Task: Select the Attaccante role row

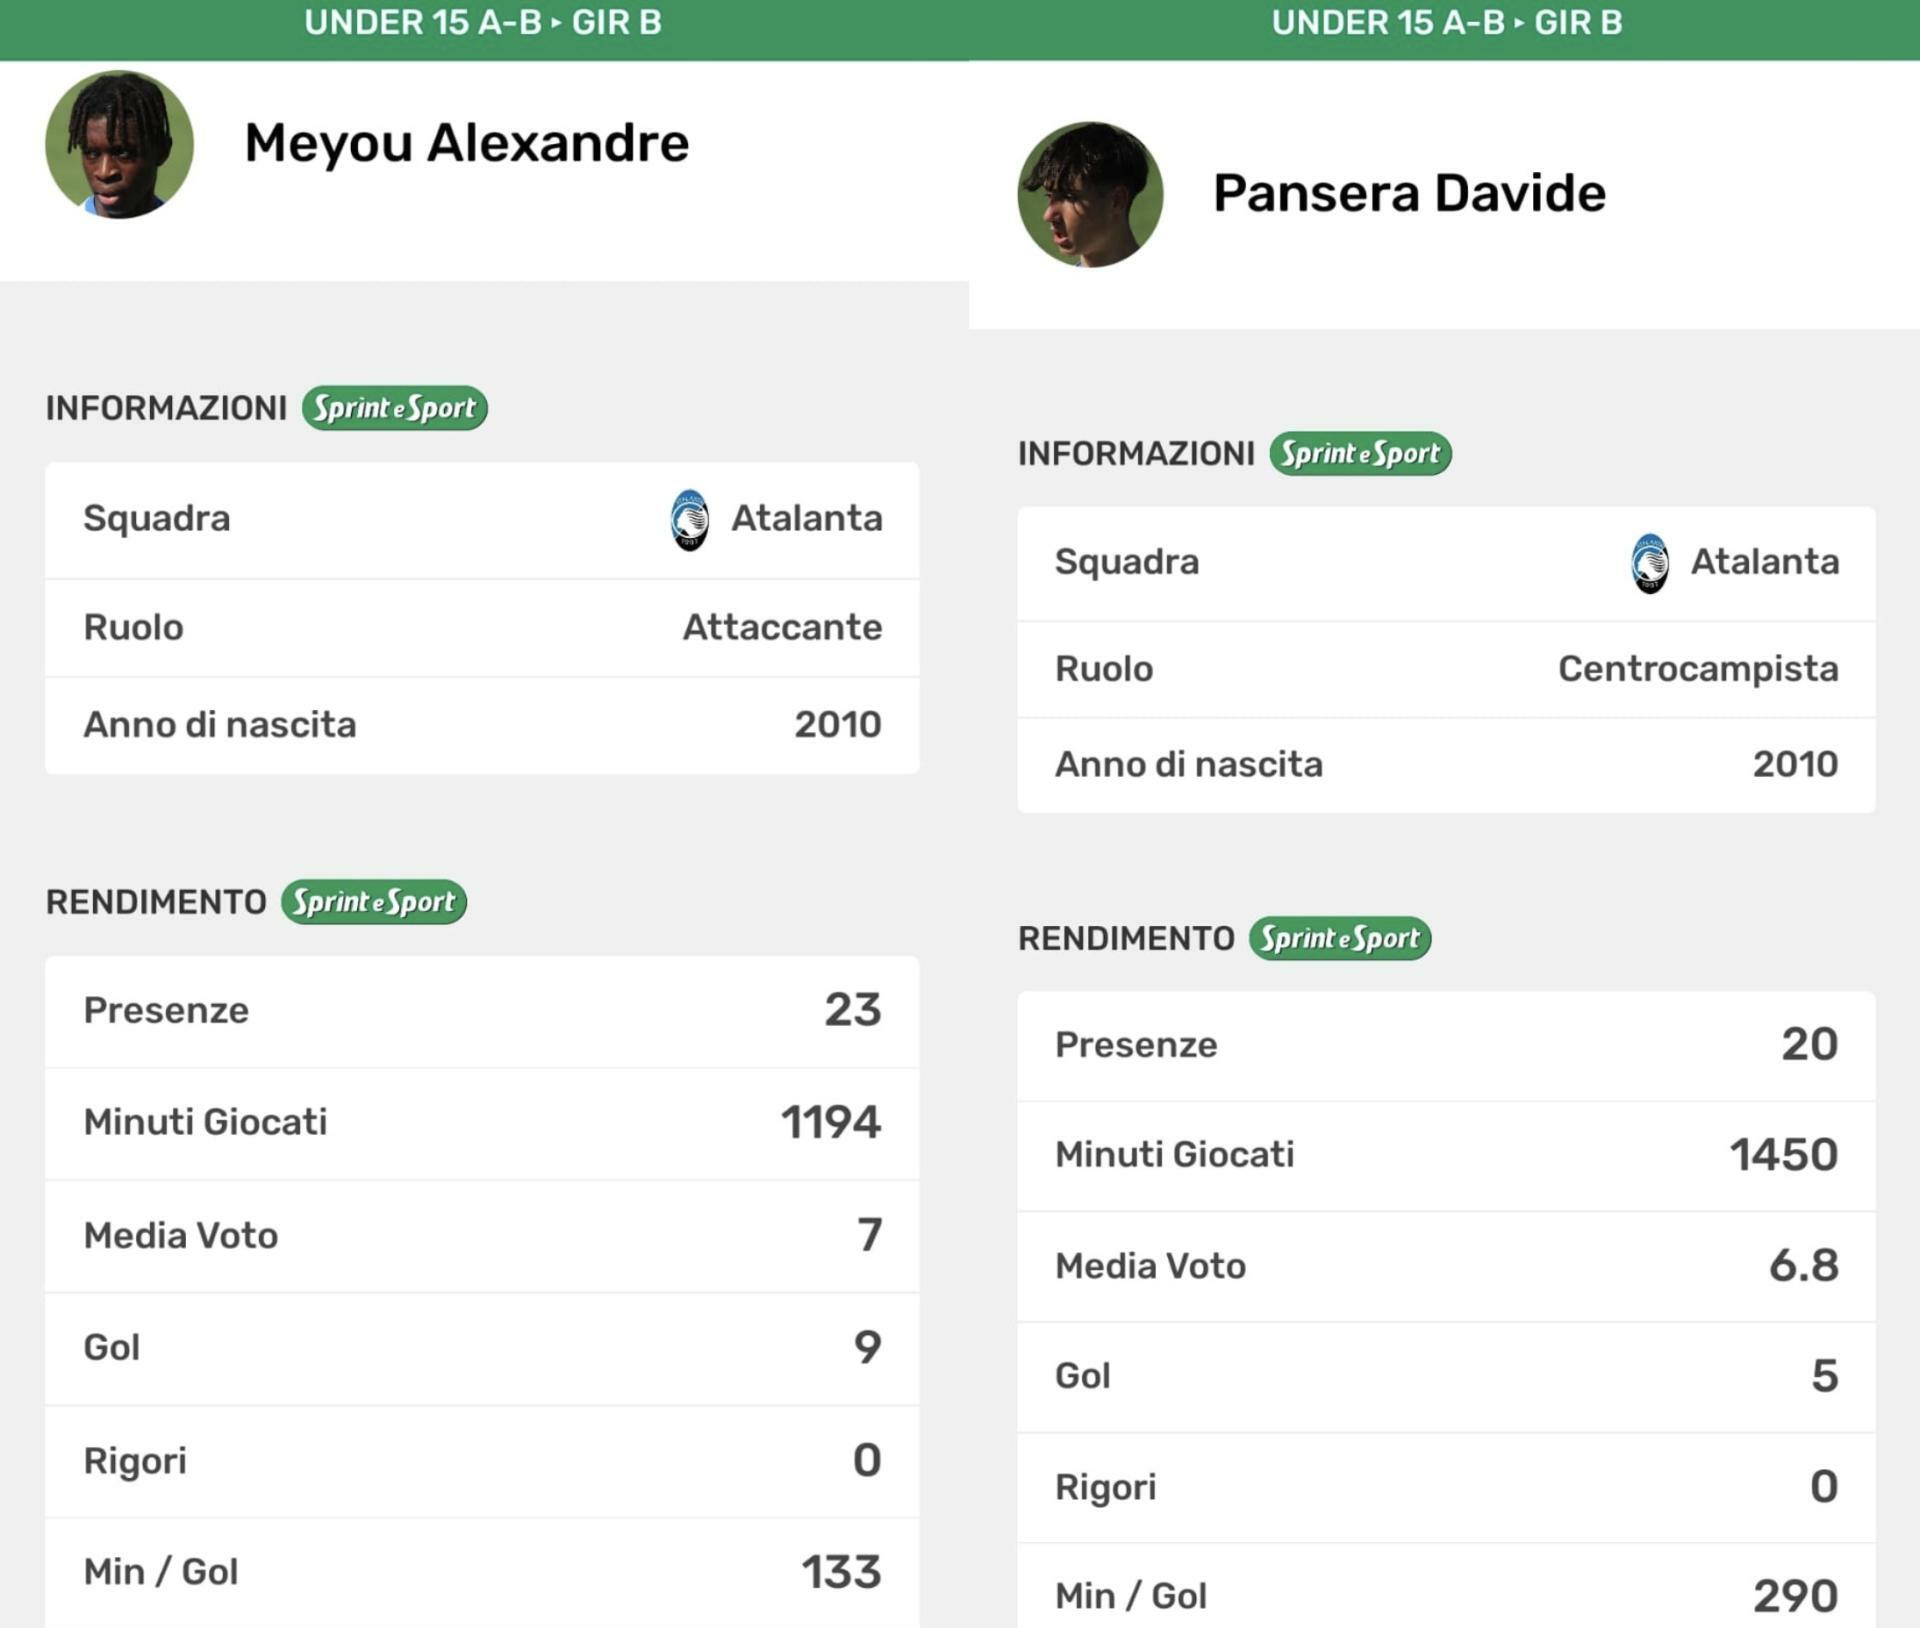Action: coord(482,628)
